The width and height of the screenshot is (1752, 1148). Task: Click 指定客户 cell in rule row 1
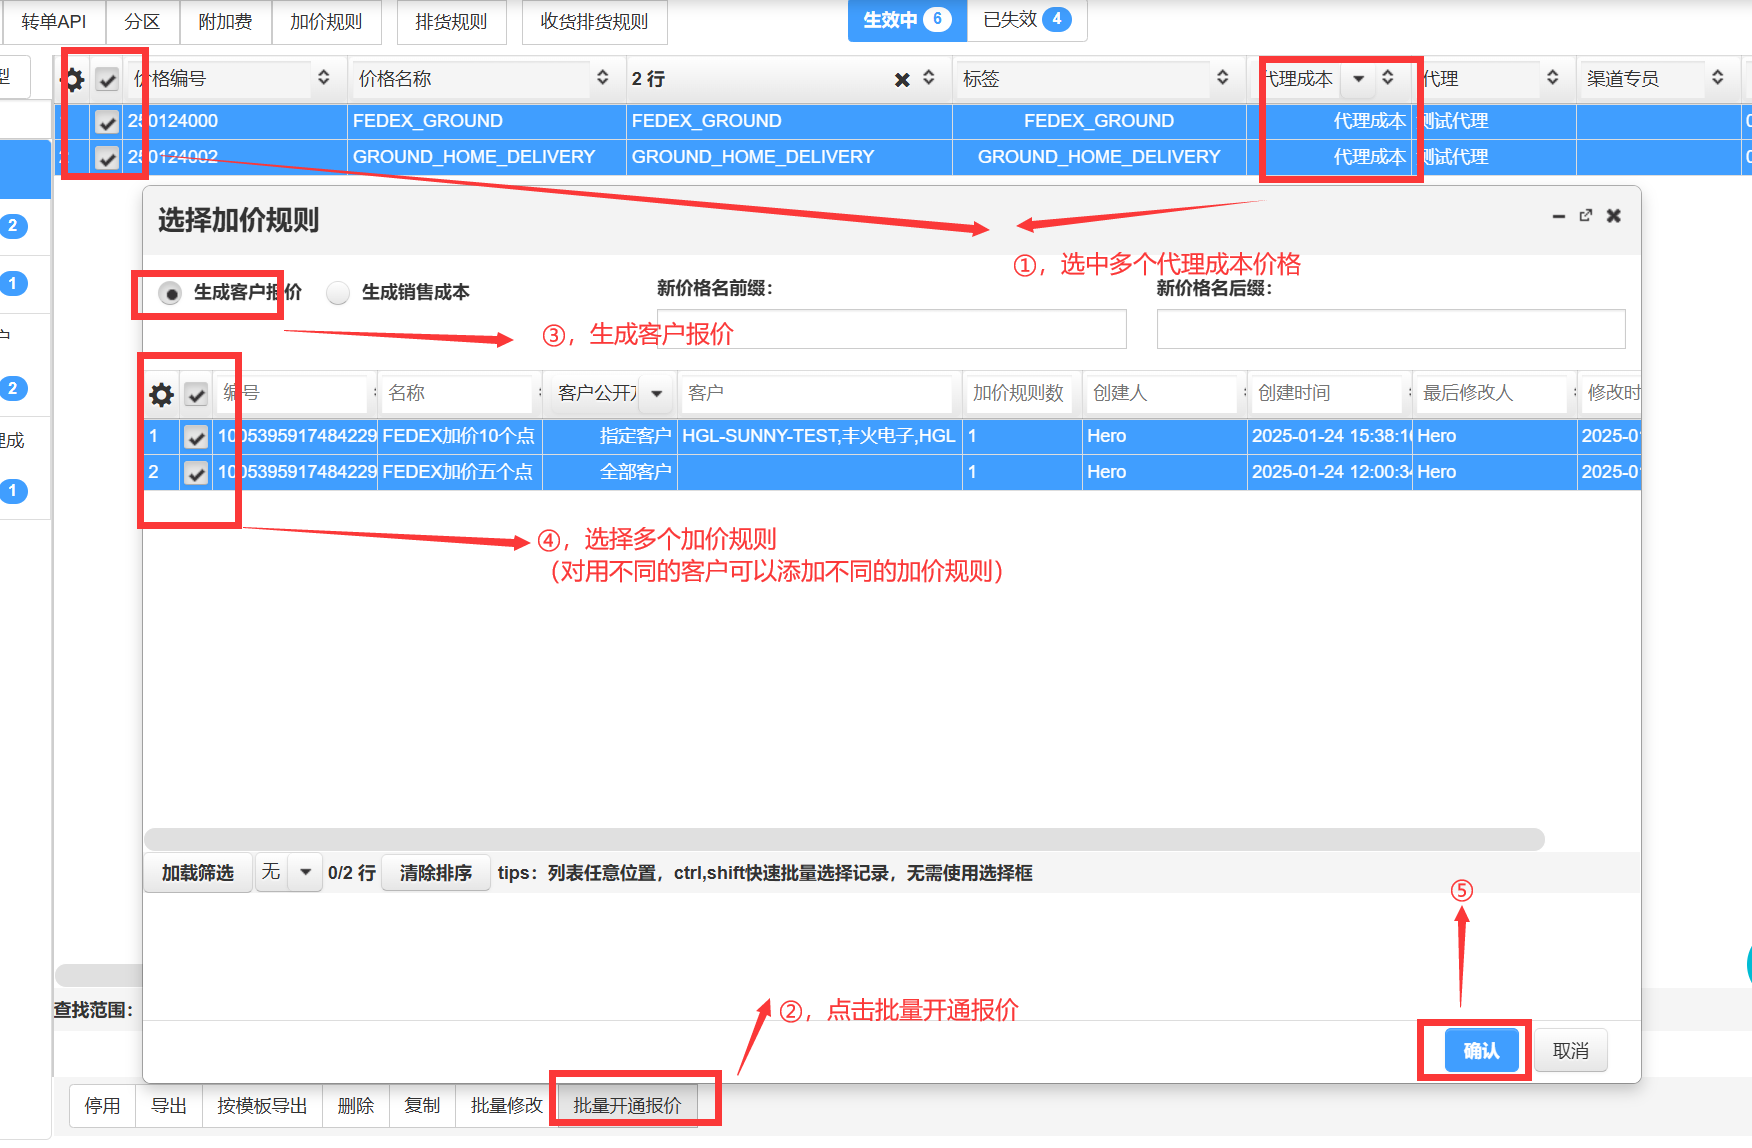pyautogui.click(x=610, y=436)
